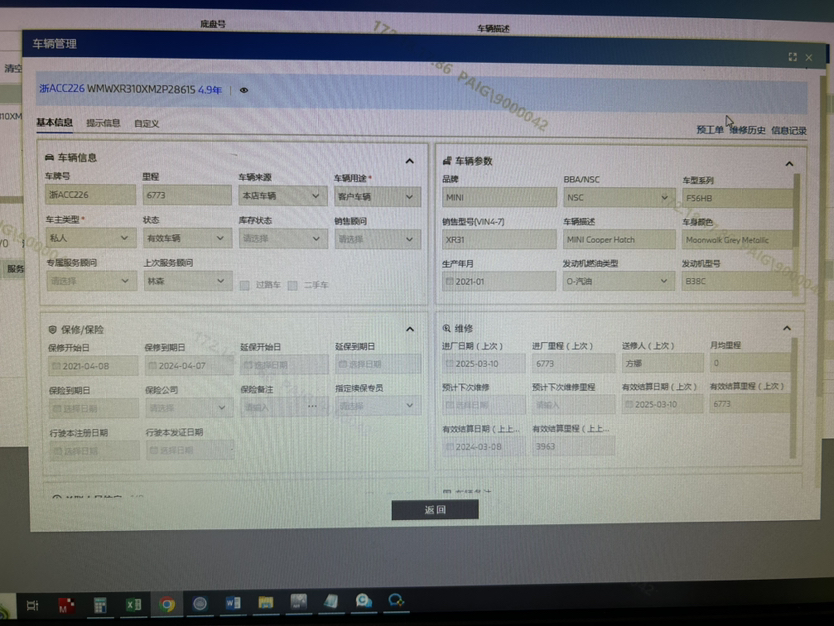
Task: Open Google Chrome from the taskbar
Action: click(x=167, y=603)
